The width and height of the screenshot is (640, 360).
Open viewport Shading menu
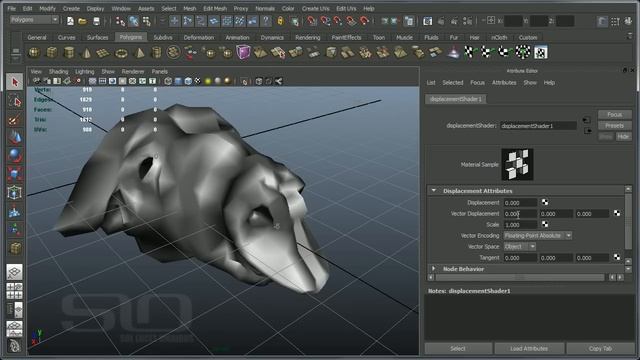coord(58,71)
